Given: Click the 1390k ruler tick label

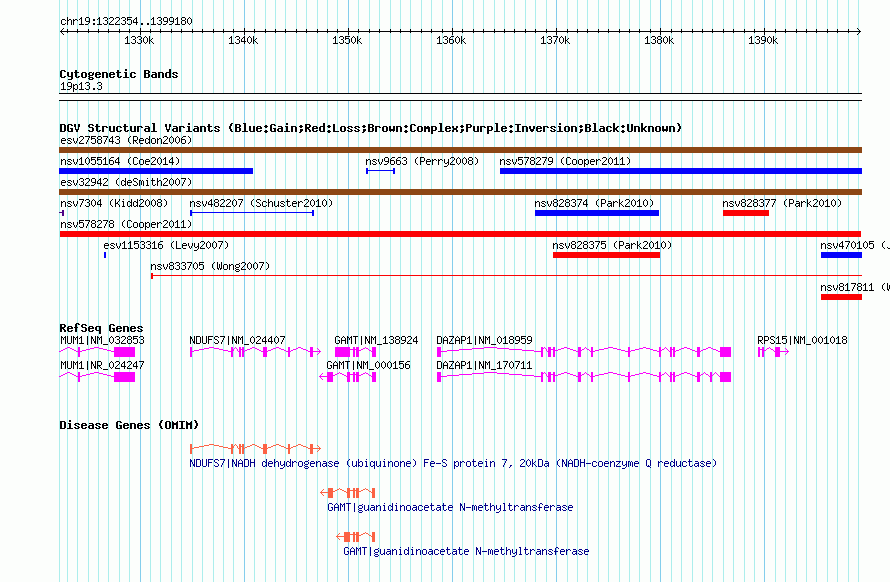Looking at the screenshot, I should [763, 40].
